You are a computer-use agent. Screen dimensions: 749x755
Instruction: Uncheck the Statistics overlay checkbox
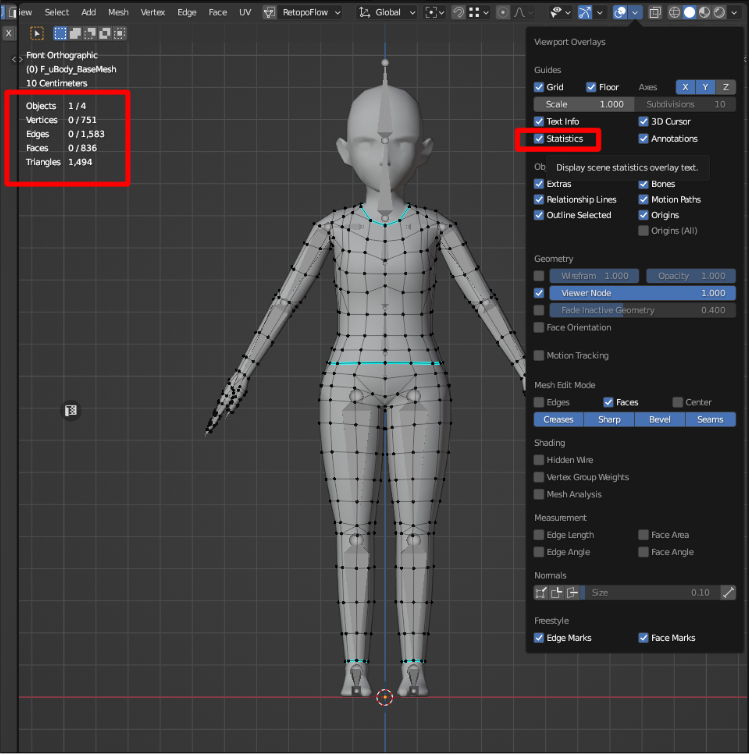[x=540, y=139]
